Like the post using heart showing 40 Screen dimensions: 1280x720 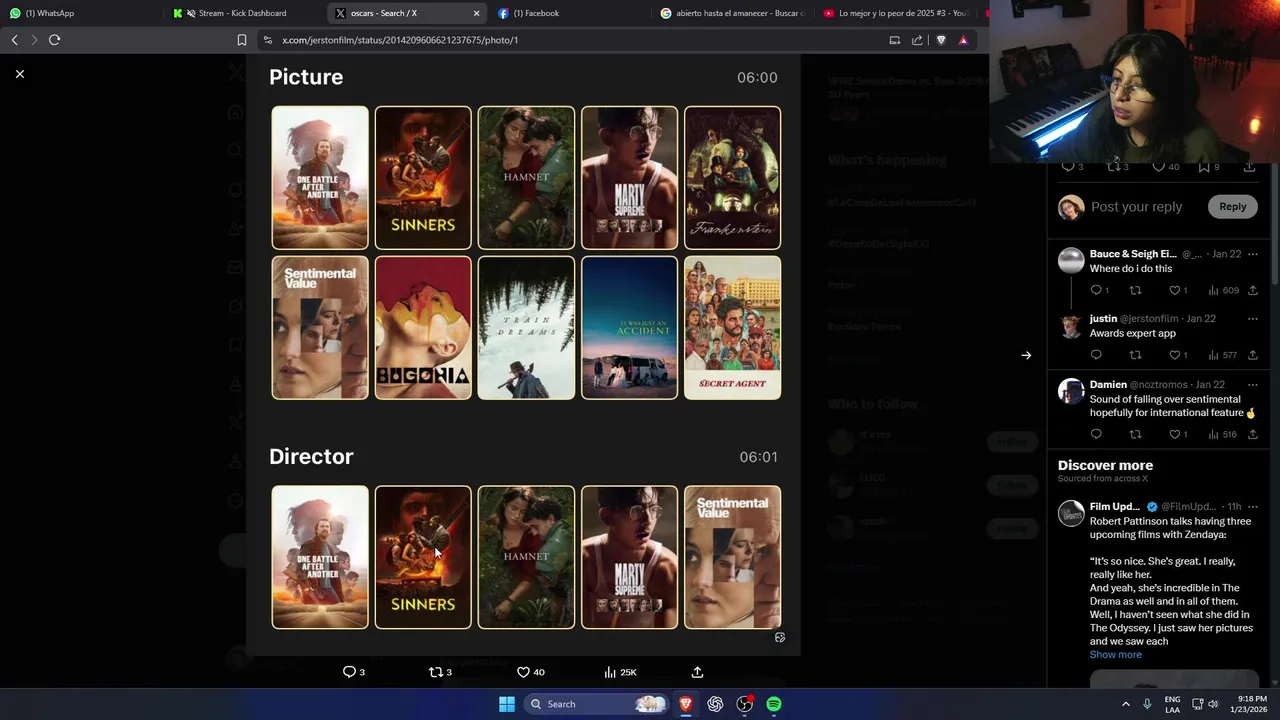click(x=523, y=672)
